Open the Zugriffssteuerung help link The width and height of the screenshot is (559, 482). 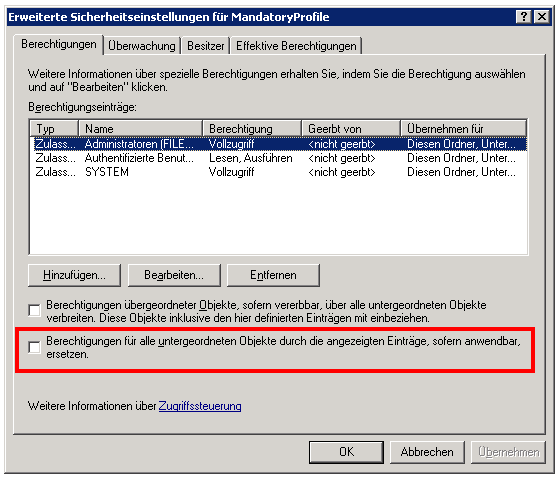click(x=200, y=406)
